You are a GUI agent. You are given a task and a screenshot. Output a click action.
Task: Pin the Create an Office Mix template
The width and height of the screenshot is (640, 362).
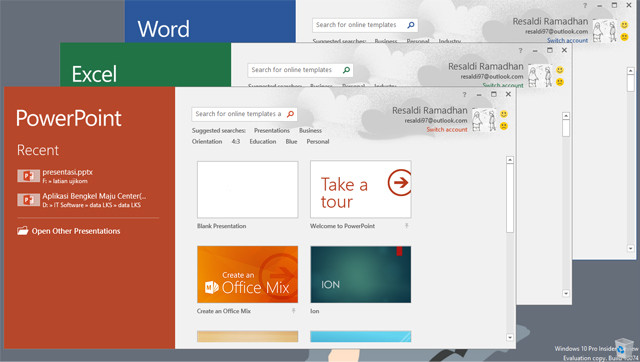coord(293,311)
